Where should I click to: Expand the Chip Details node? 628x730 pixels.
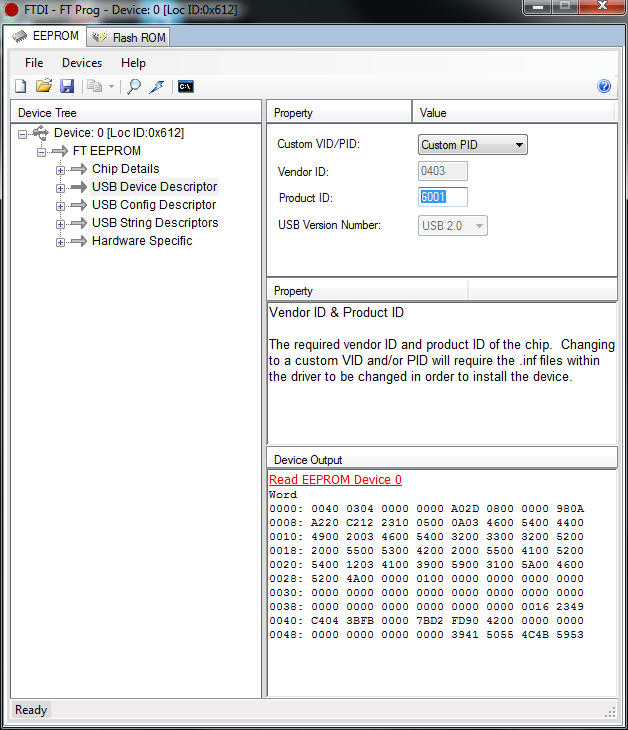[x=60, y=170]
